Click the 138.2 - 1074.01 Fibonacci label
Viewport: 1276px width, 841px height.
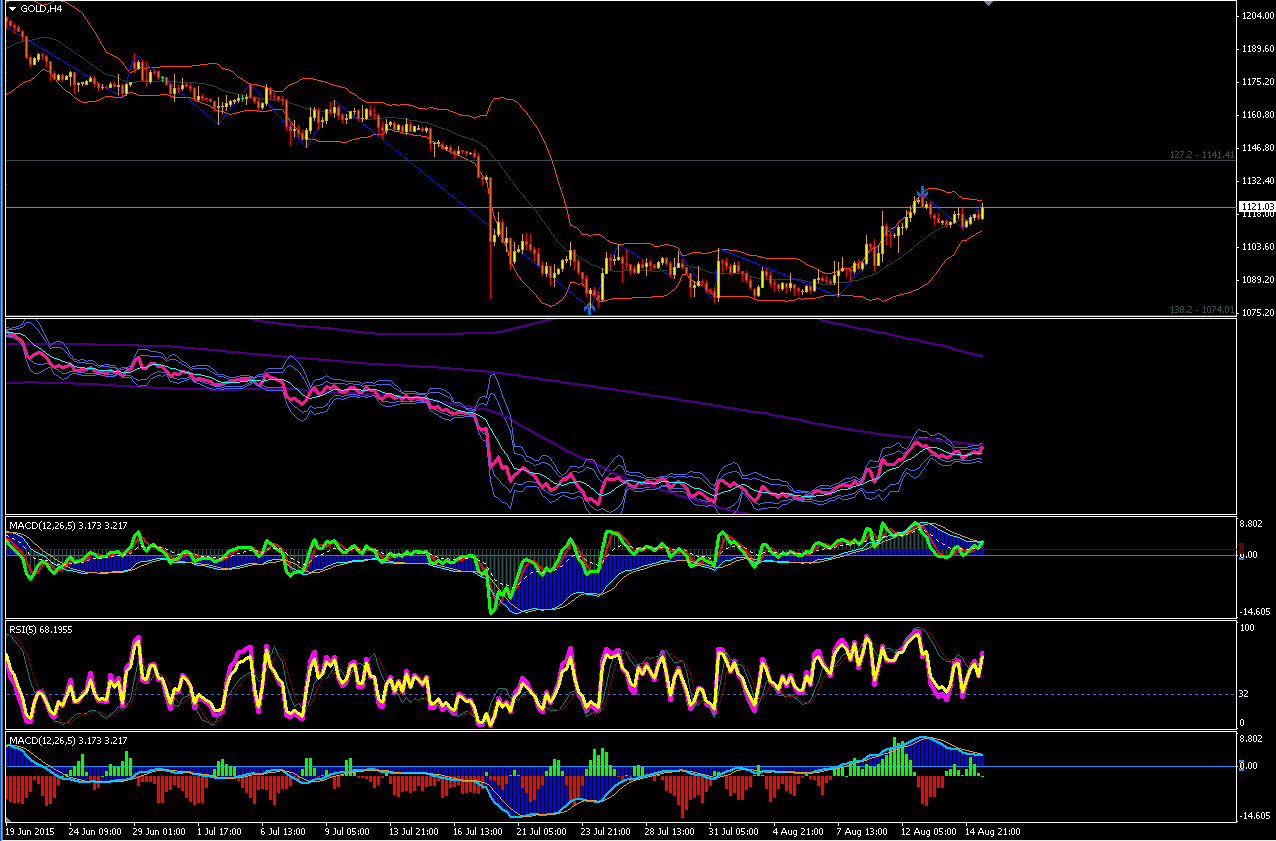[x=1202, y=310]
